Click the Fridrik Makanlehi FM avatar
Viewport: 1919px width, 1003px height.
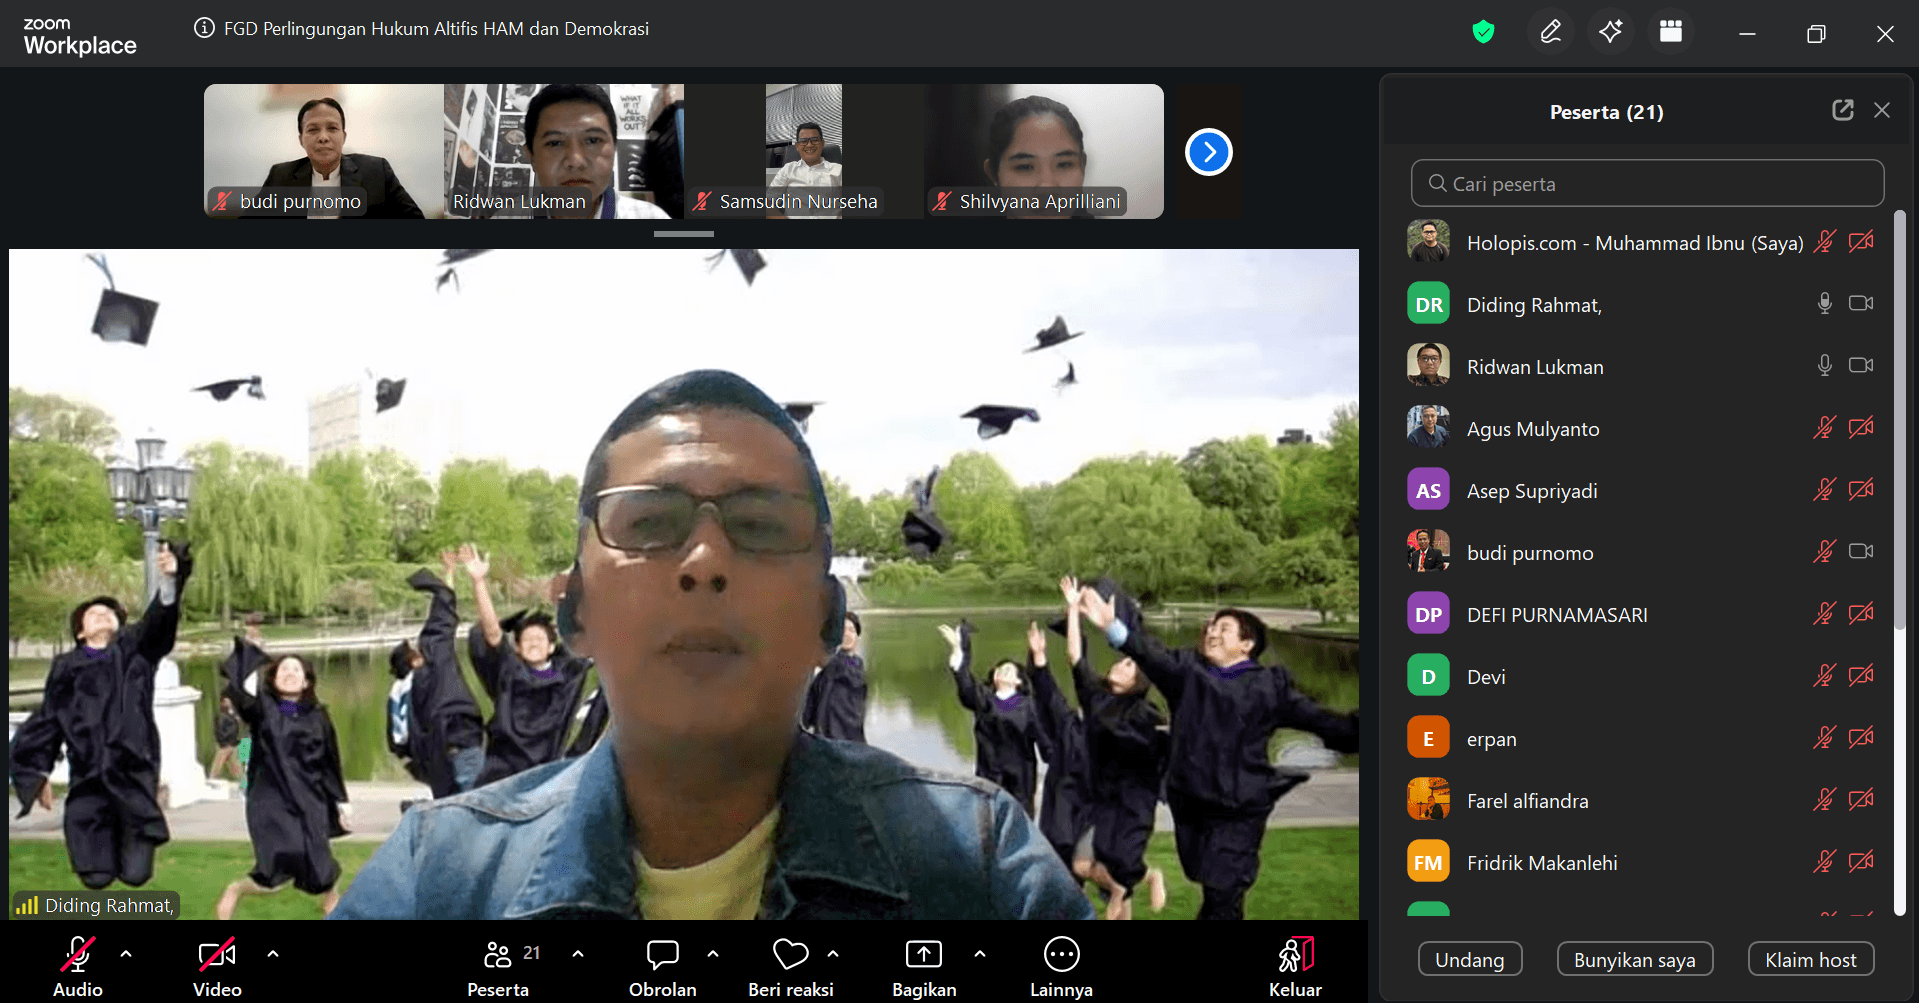1428,862
